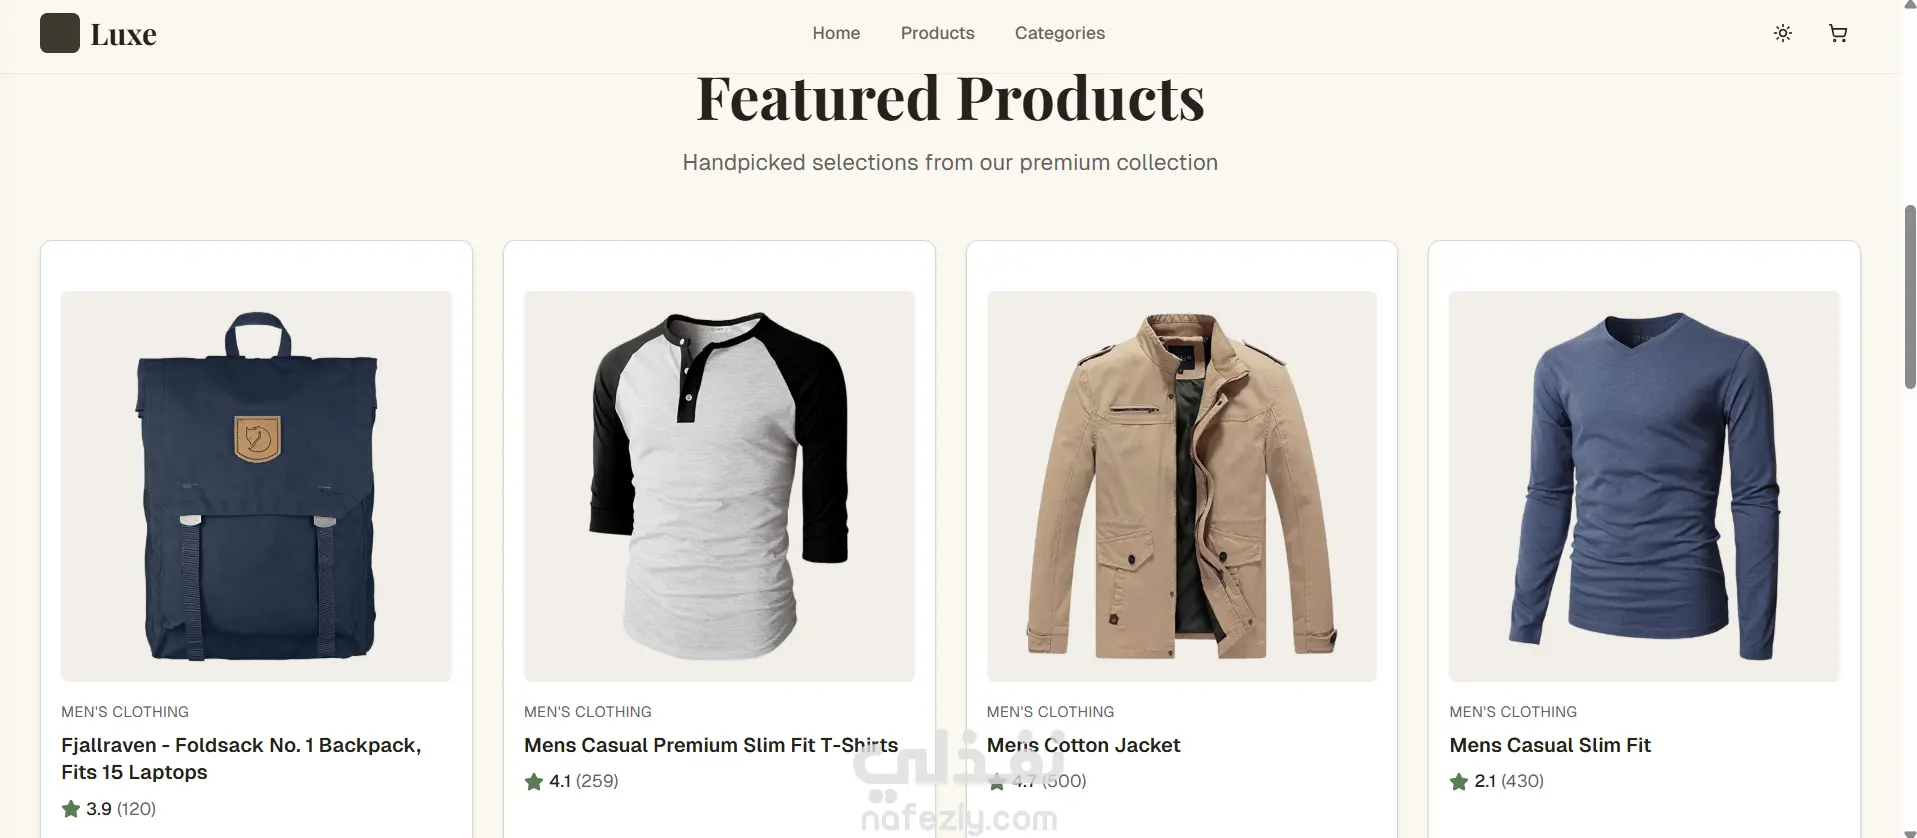Click the scrollbar up arrow
This screenshot has height=838, width=1917.
coord(1909,6)
